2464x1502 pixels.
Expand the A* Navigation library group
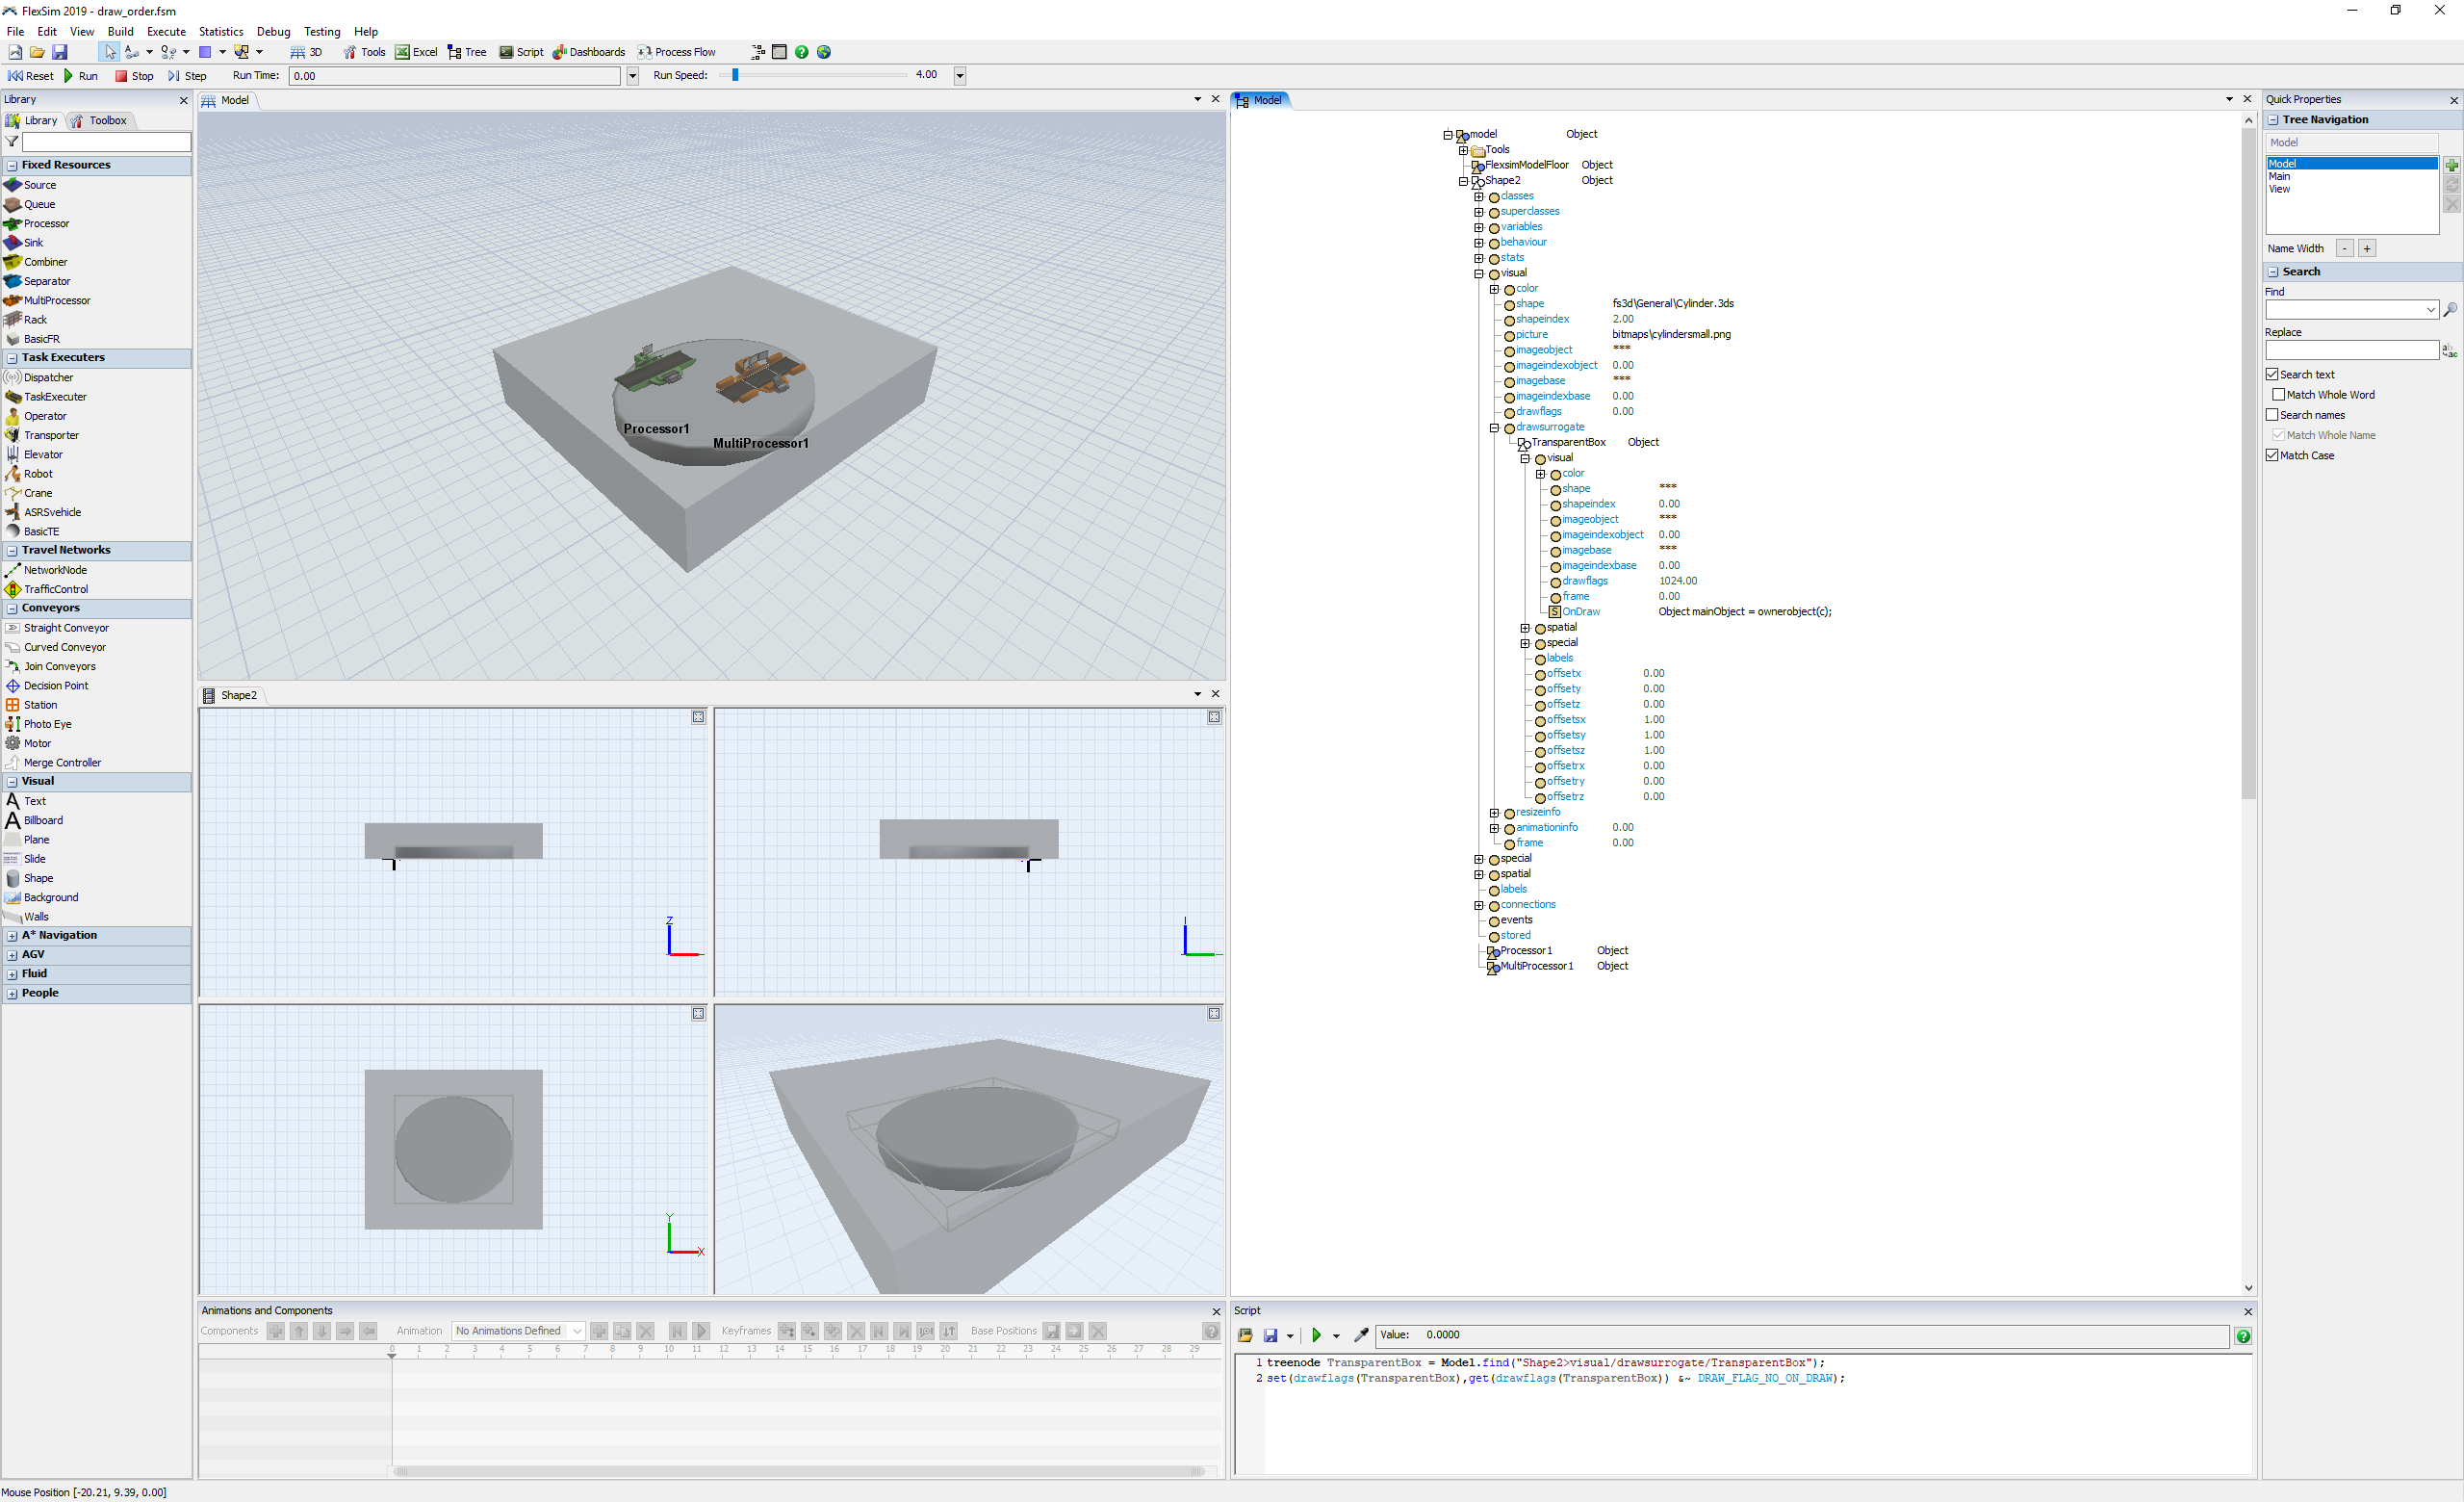click(x=12, y=936)
